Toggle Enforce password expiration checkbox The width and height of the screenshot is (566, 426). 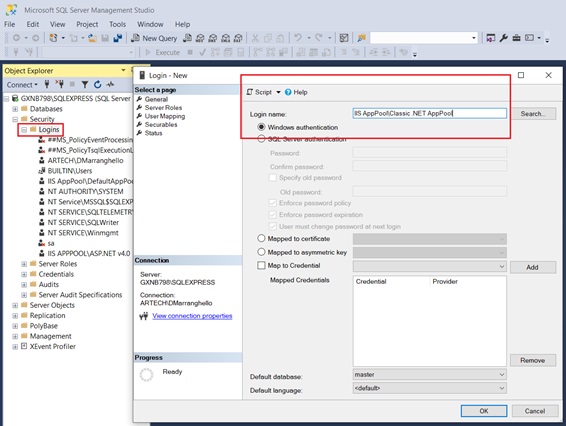click(273, 215)
